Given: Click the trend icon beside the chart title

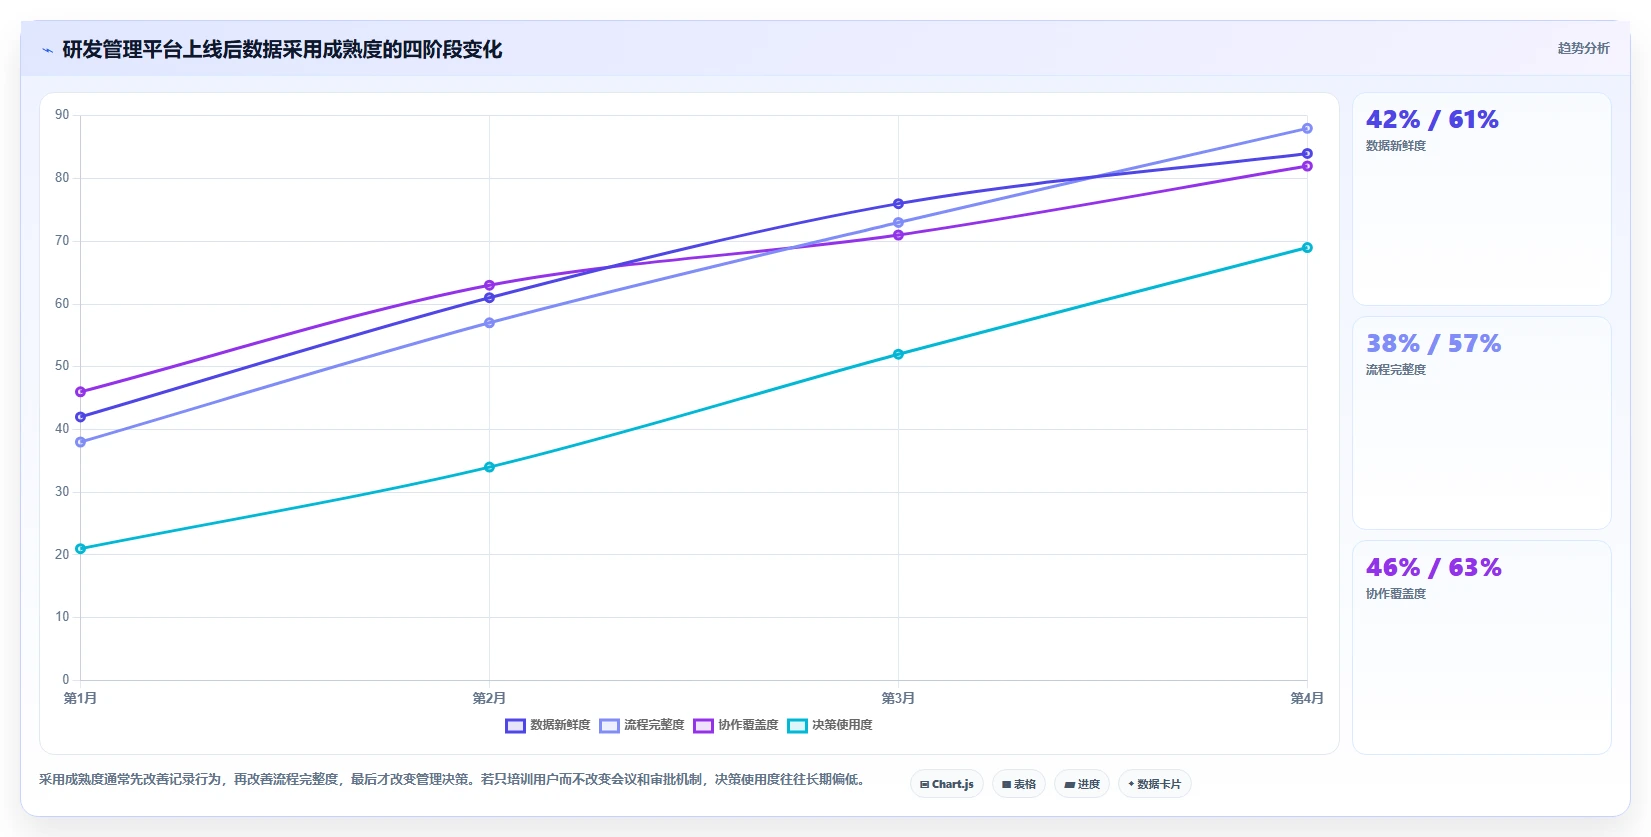Looking at the screenshot, I should (x=47, y=50).
